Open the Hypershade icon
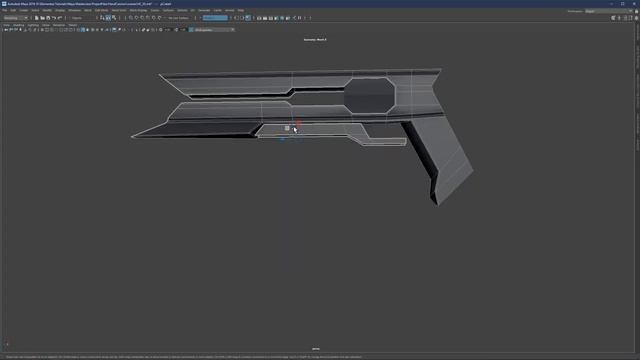This screenshot has width=640, height=360. coord(282,18)
